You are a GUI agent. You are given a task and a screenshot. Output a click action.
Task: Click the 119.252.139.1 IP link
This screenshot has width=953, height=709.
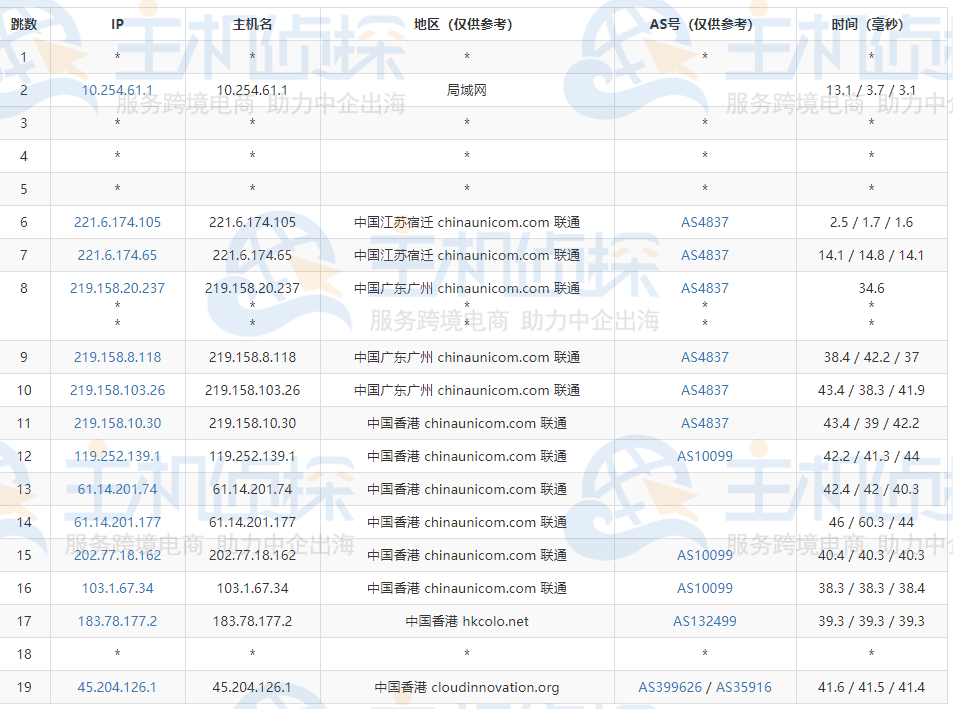(117, 456)
